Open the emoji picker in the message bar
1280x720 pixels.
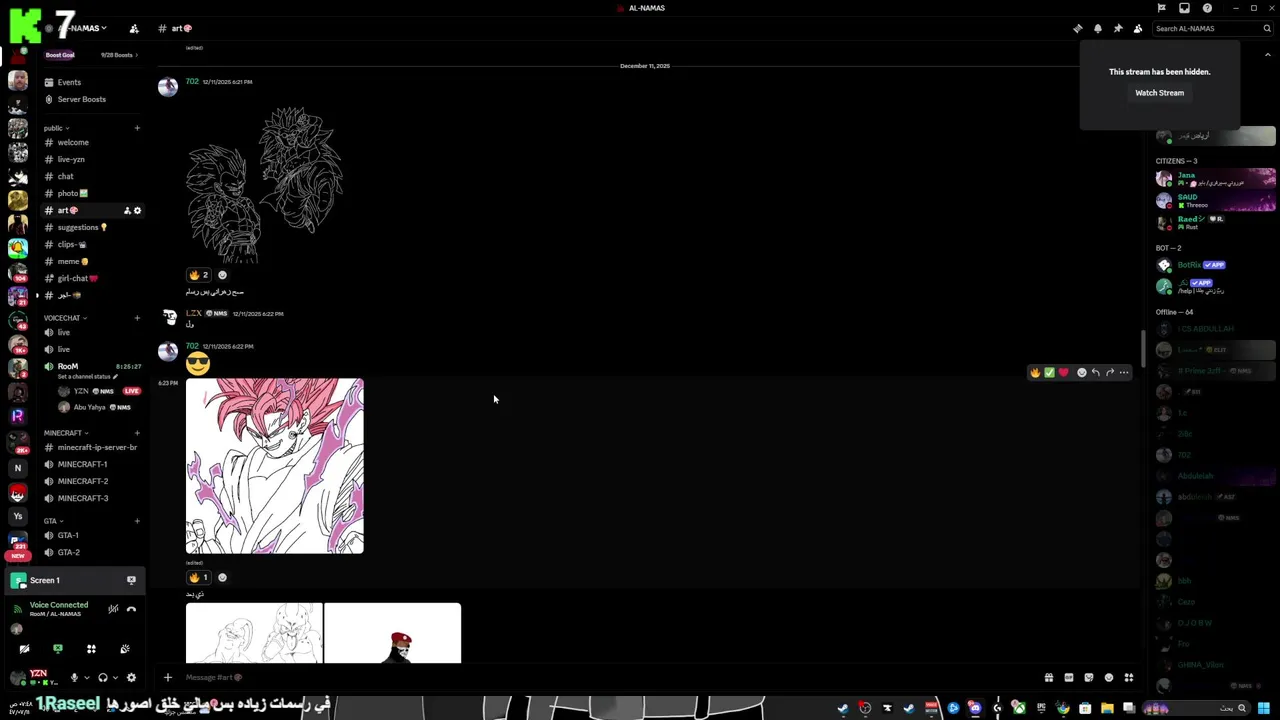click(1109, 677)
